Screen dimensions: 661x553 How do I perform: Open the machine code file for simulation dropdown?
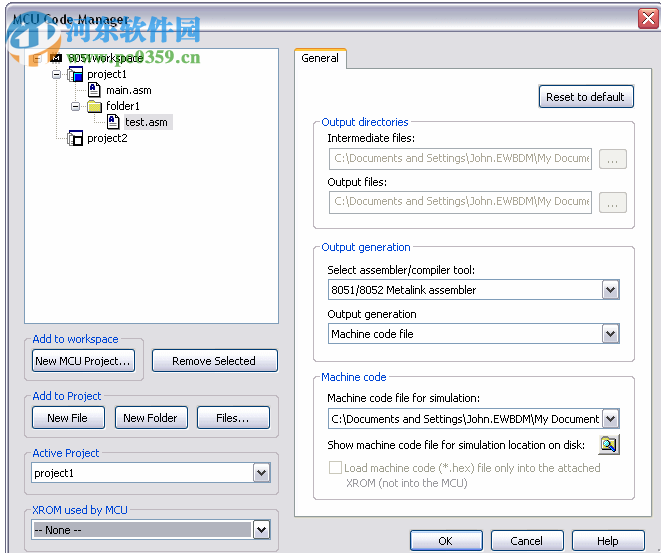(x=610, y=419)
